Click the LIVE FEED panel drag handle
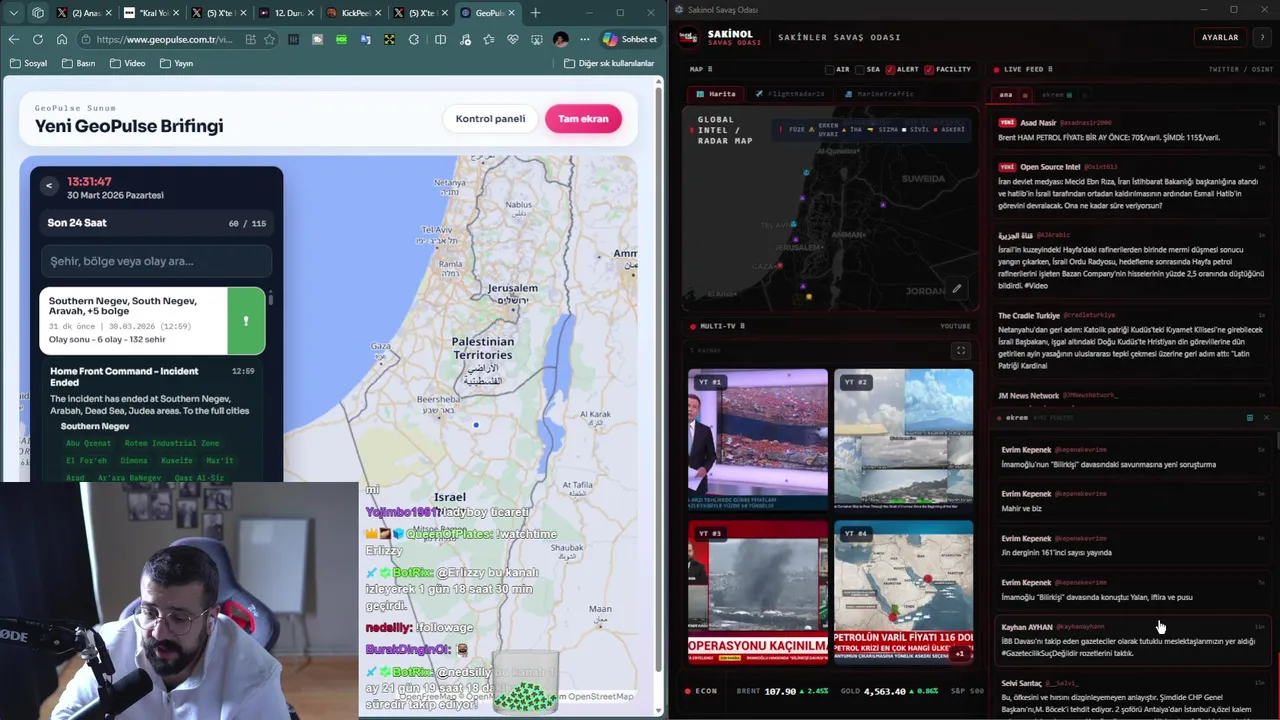This screenshot has width=1280, height=720. coord(1050,70)
